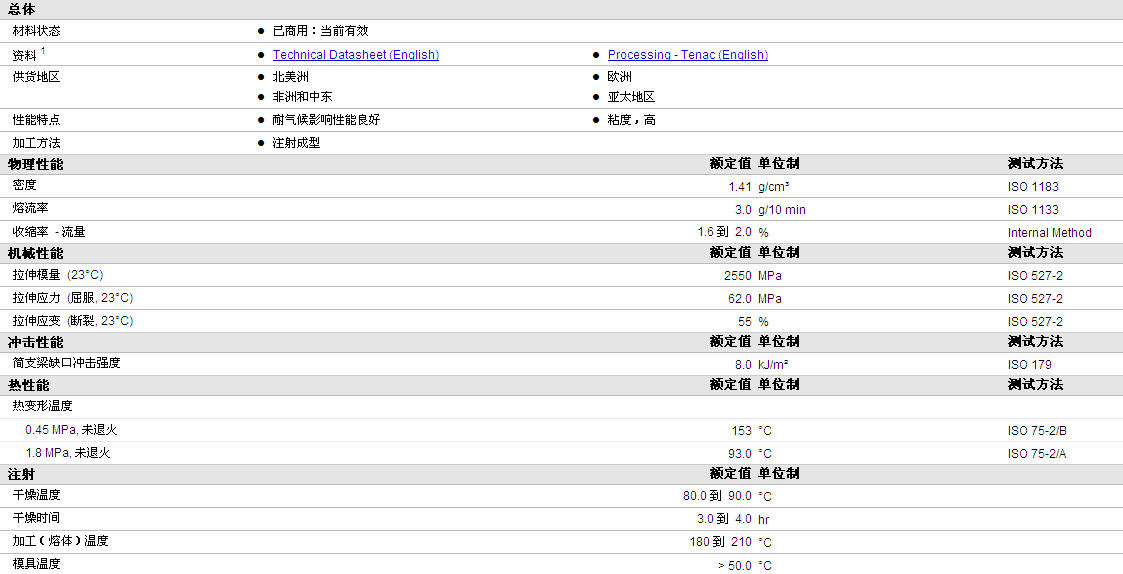The image size is (1123, 574).
Task: Select the 0.45 MPa, 未退火 row
Action: (562, 430)
